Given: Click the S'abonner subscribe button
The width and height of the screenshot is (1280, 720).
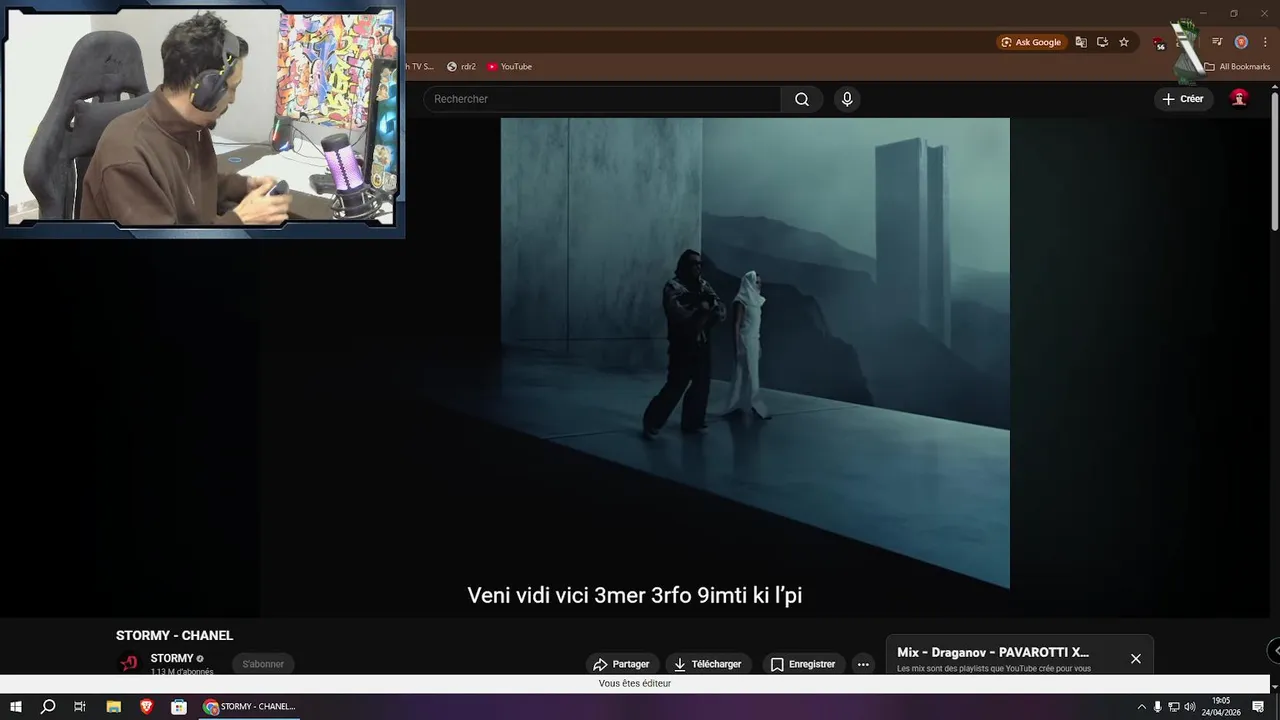Looking at the screenshot, I should [263, 664].
